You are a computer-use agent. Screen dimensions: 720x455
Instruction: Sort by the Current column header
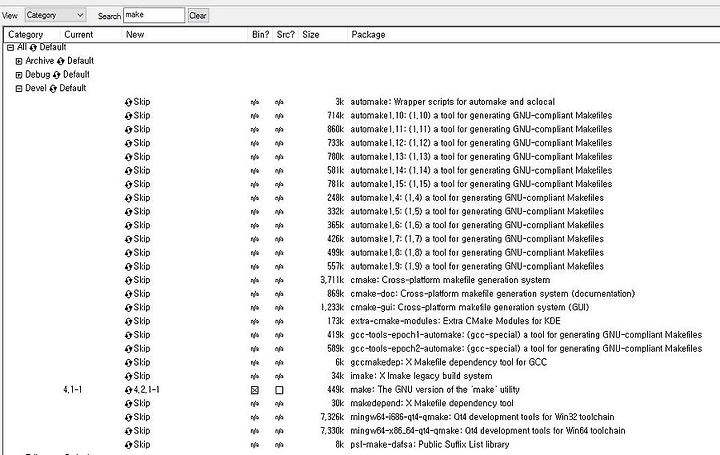[x=79, y=35]
